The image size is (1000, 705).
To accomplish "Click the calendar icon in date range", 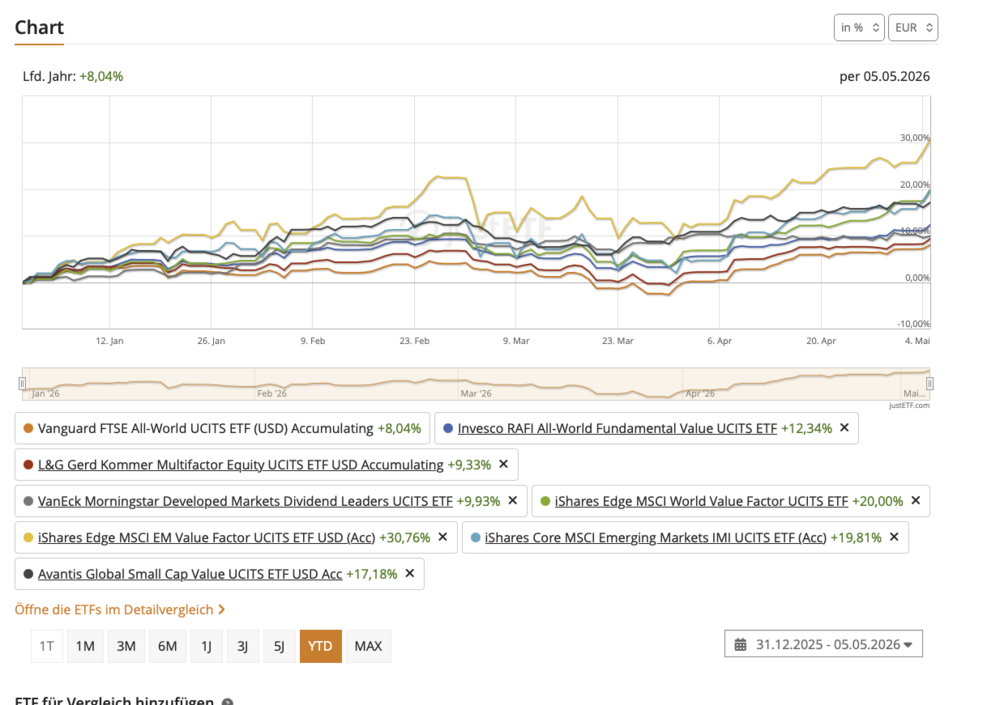I will tap(740, 644).
